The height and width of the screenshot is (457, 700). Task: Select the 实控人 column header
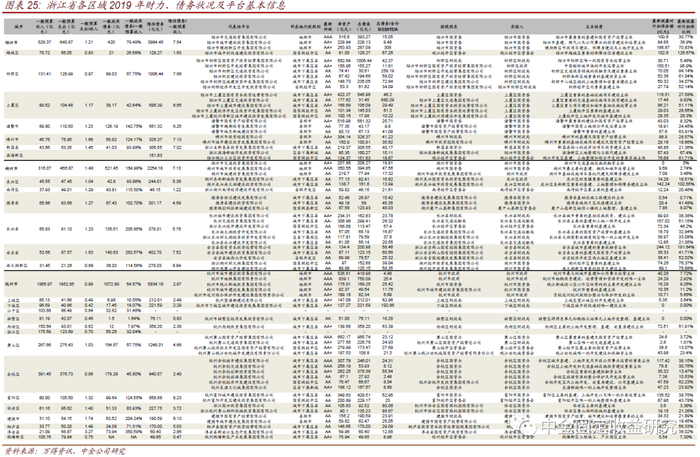click(517, 27)
